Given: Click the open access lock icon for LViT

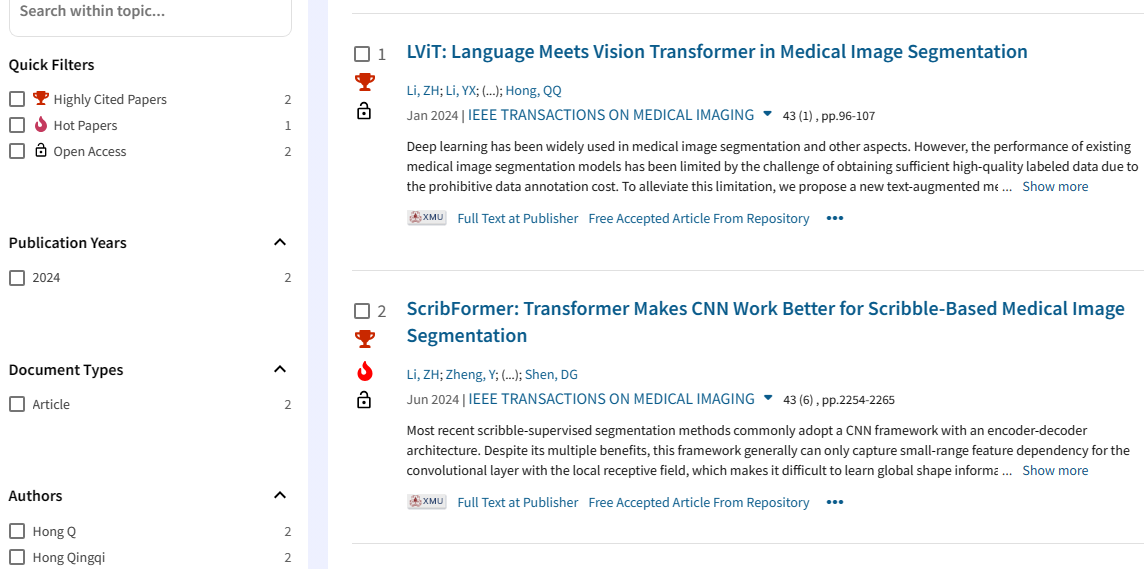Looking at the screenshot, I should (364, 112).
